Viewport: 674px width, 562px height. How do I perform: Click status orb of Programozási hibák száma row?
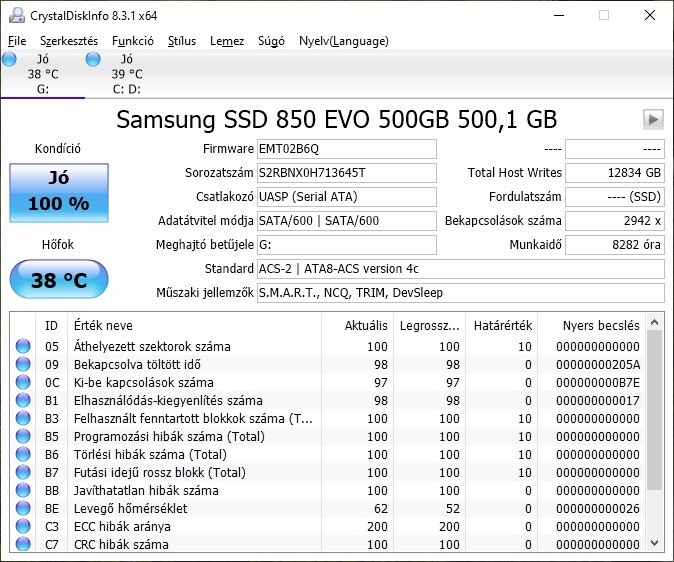23,436
